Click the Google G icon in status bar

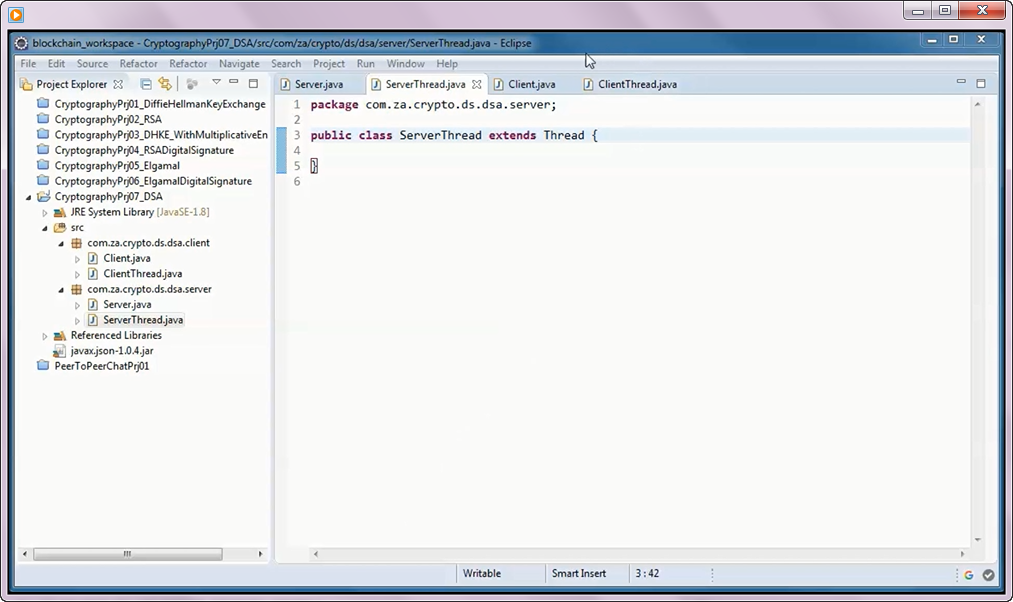pyautogui.click(x=968, y=575)
